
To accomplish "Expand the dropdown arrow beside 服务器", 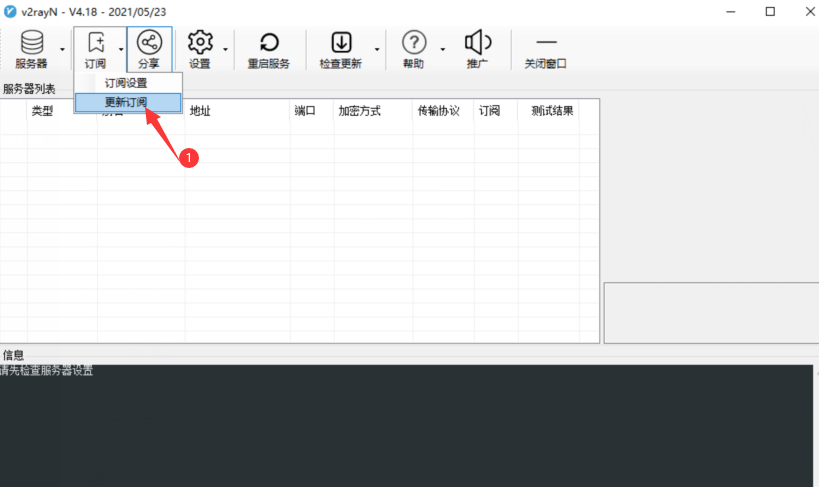I will click(x=62, y=49).
